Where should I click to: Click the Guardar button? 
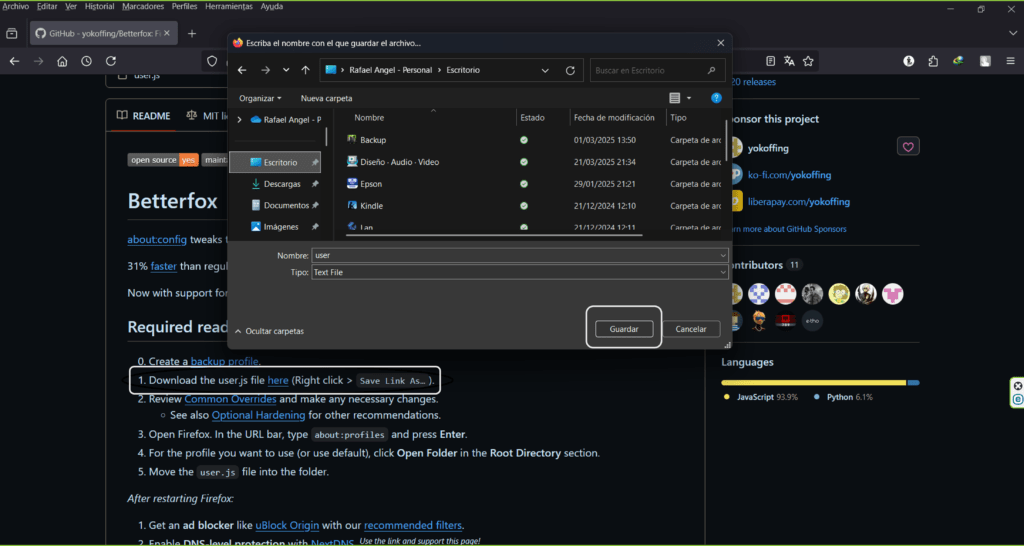coord(623,329)
